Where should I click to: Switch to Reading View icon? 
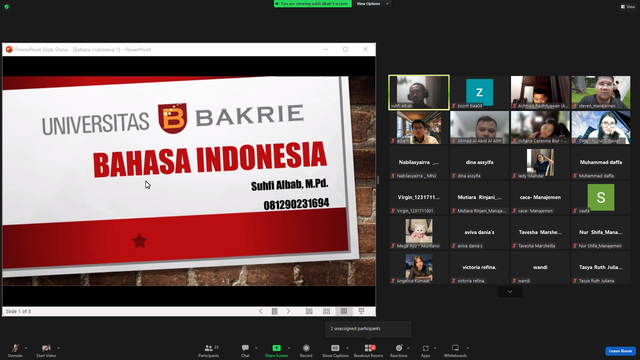(x=344, y=311)
